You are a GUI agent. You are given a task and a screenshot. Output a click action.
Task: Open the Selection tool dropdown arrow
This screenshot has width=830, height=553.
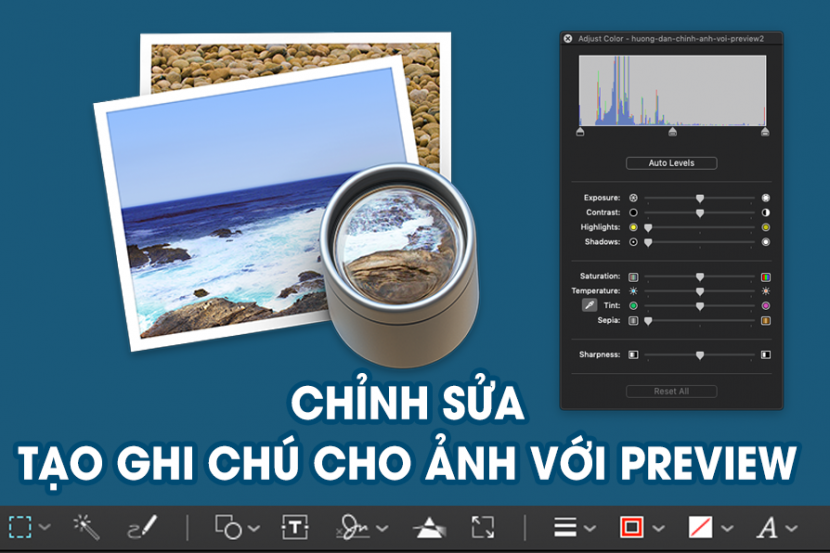click(45, 527)
